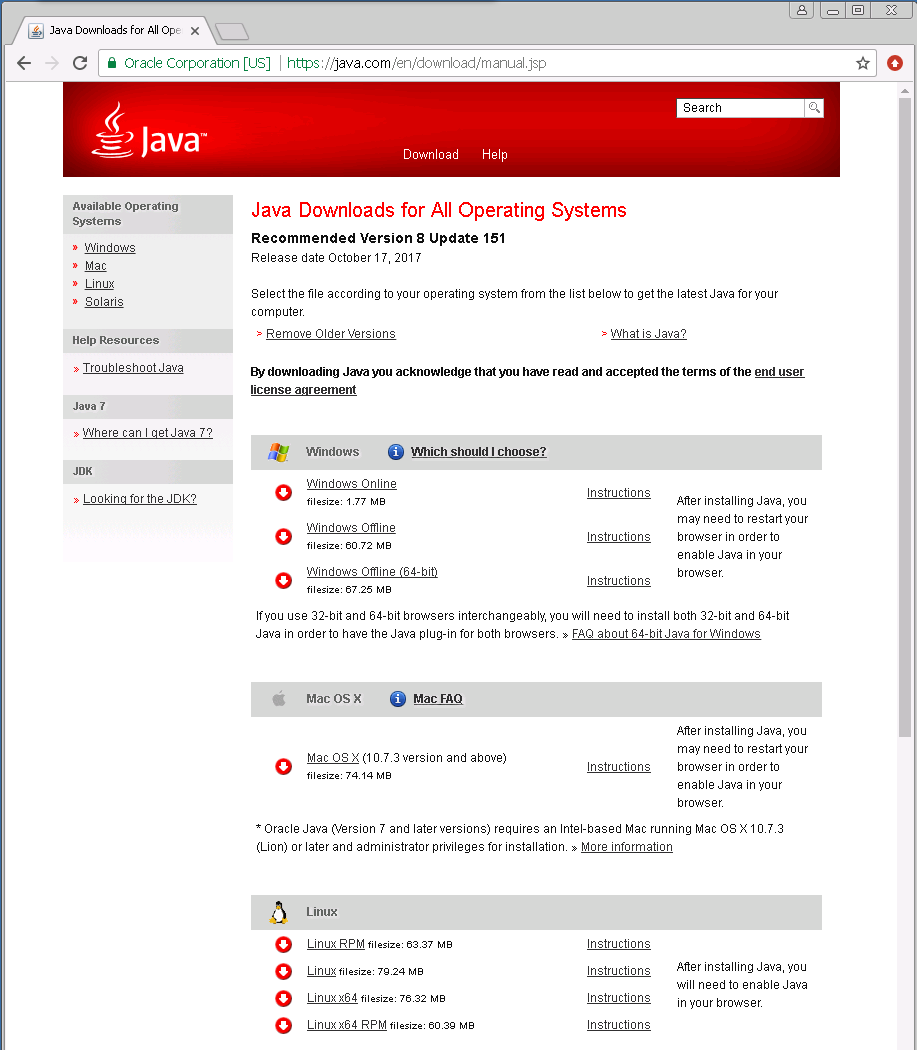Open Where can I get Java 7 link
Image resolution: width=917 pixels, height=1050 pixels.
click(x=147, y=433)
